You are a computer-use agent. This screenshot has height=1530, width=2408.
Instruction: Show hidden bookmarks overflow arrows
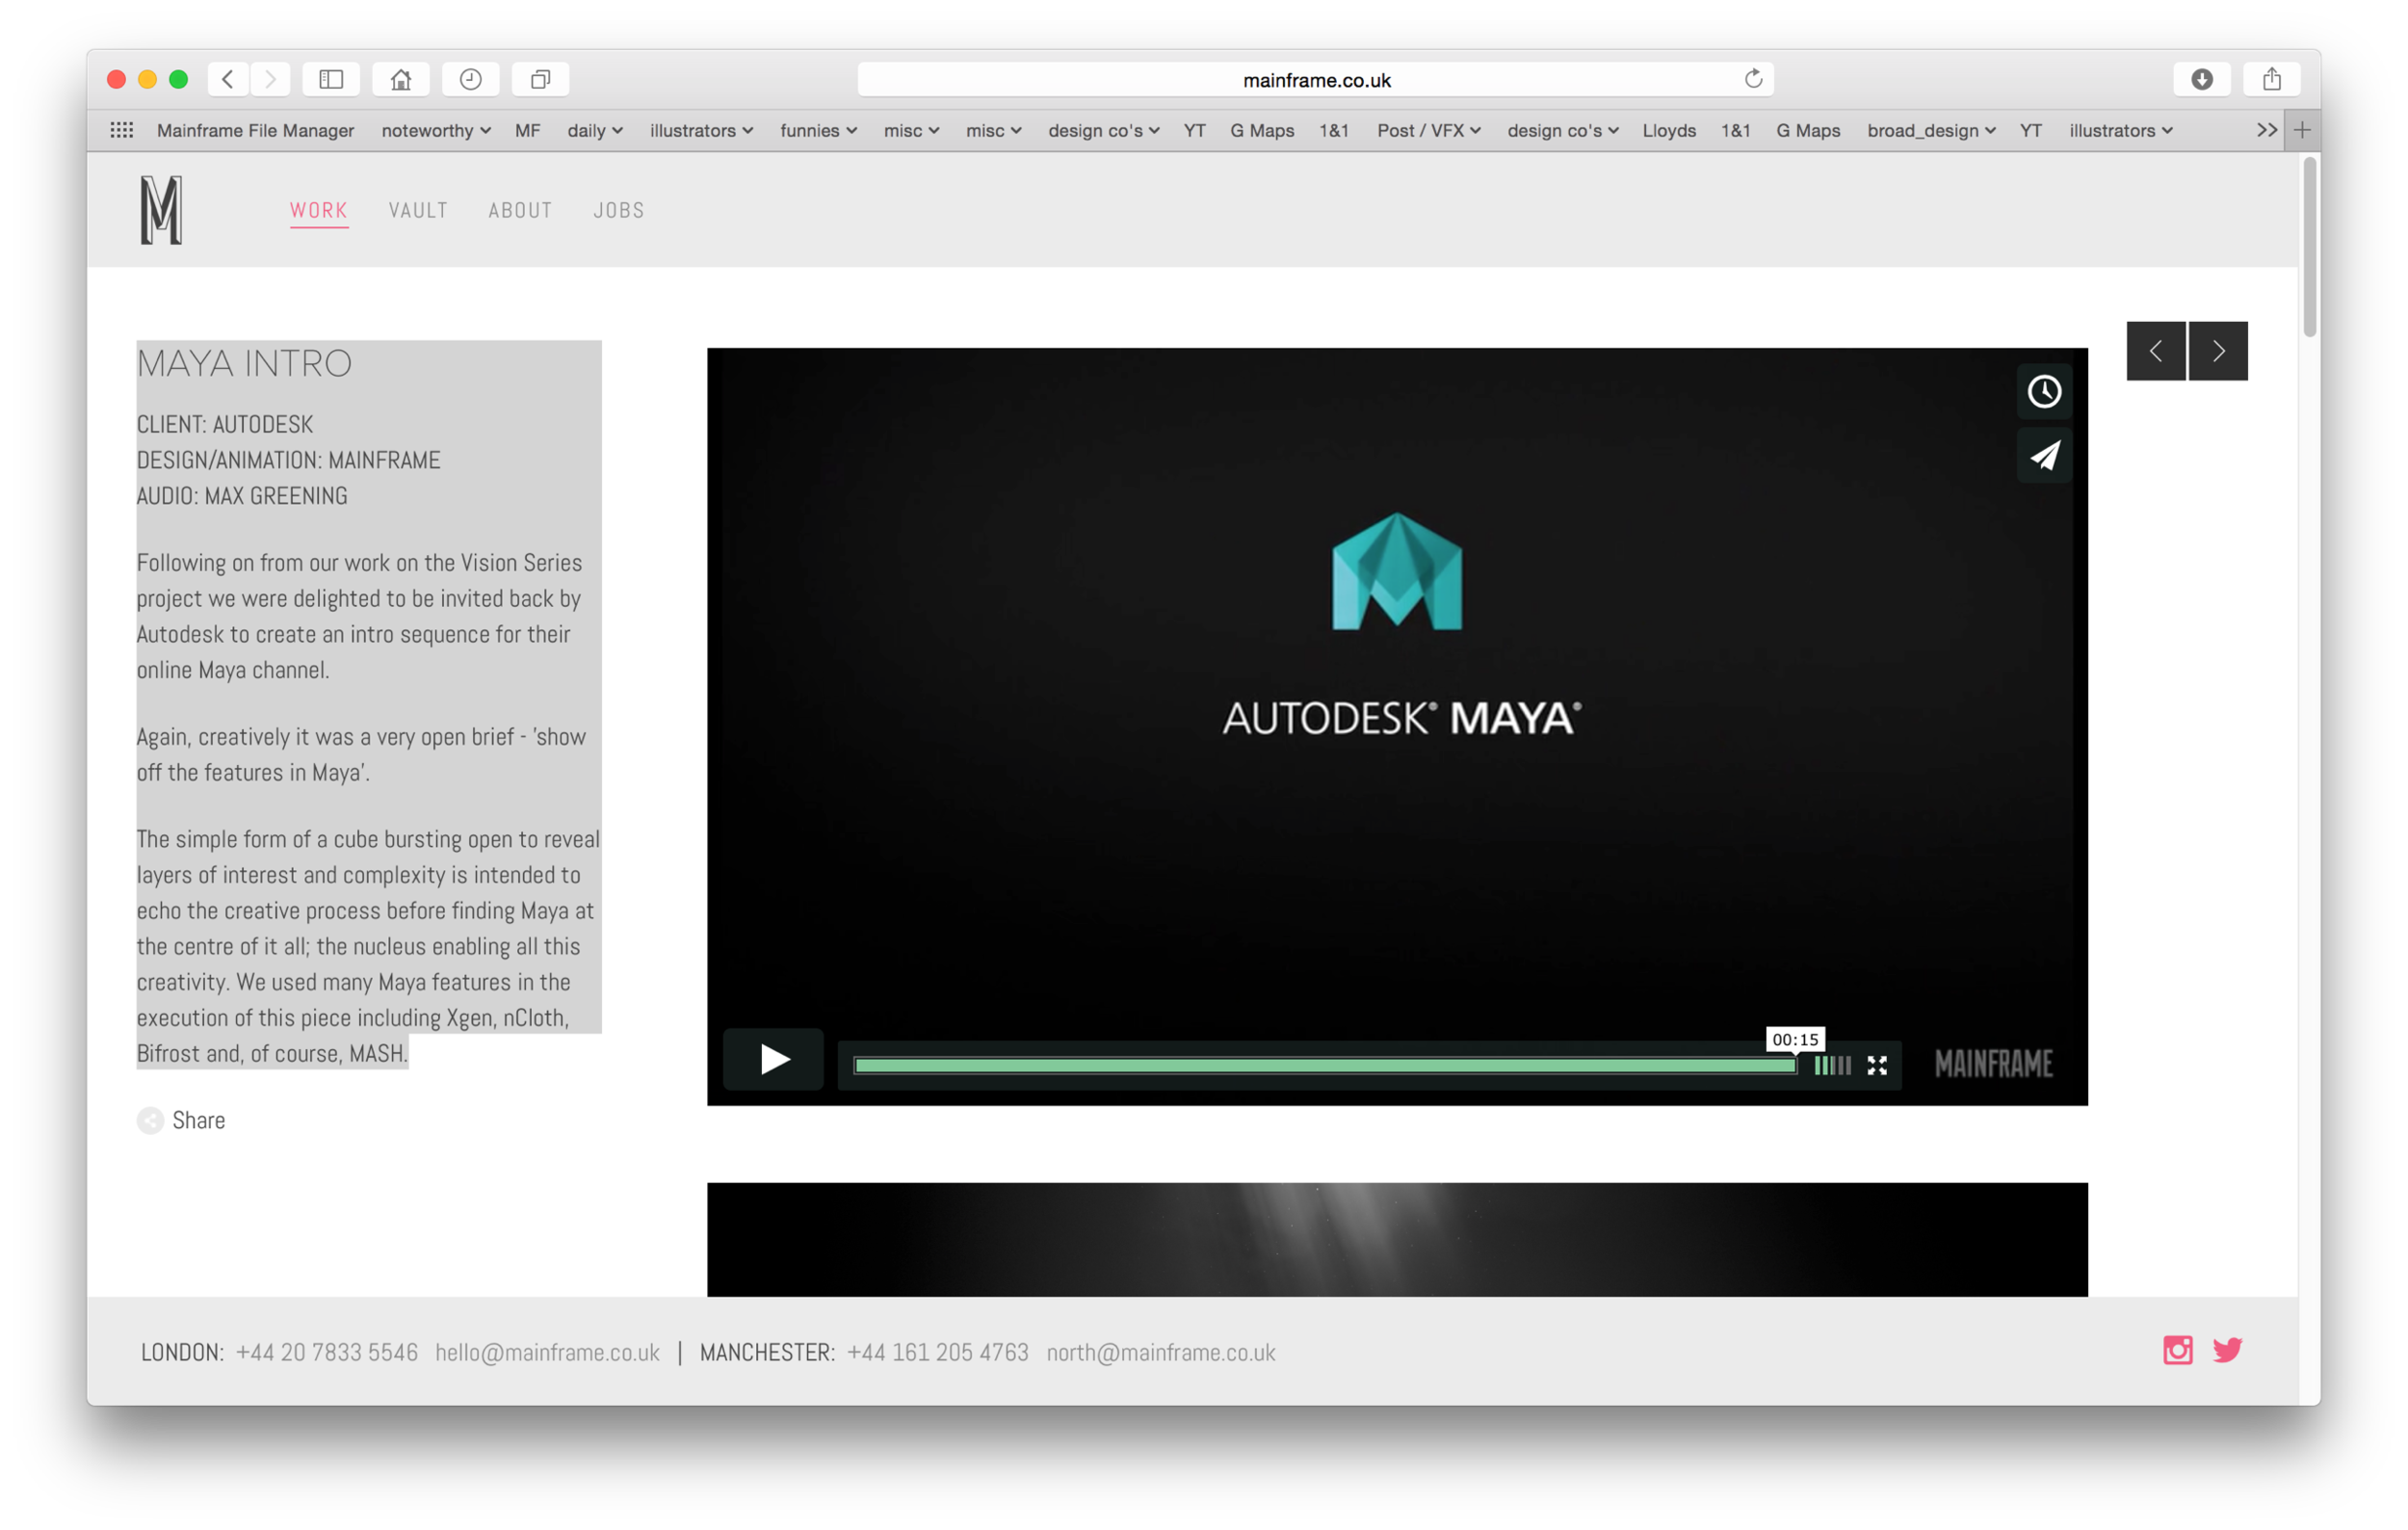pos(2267,130)
